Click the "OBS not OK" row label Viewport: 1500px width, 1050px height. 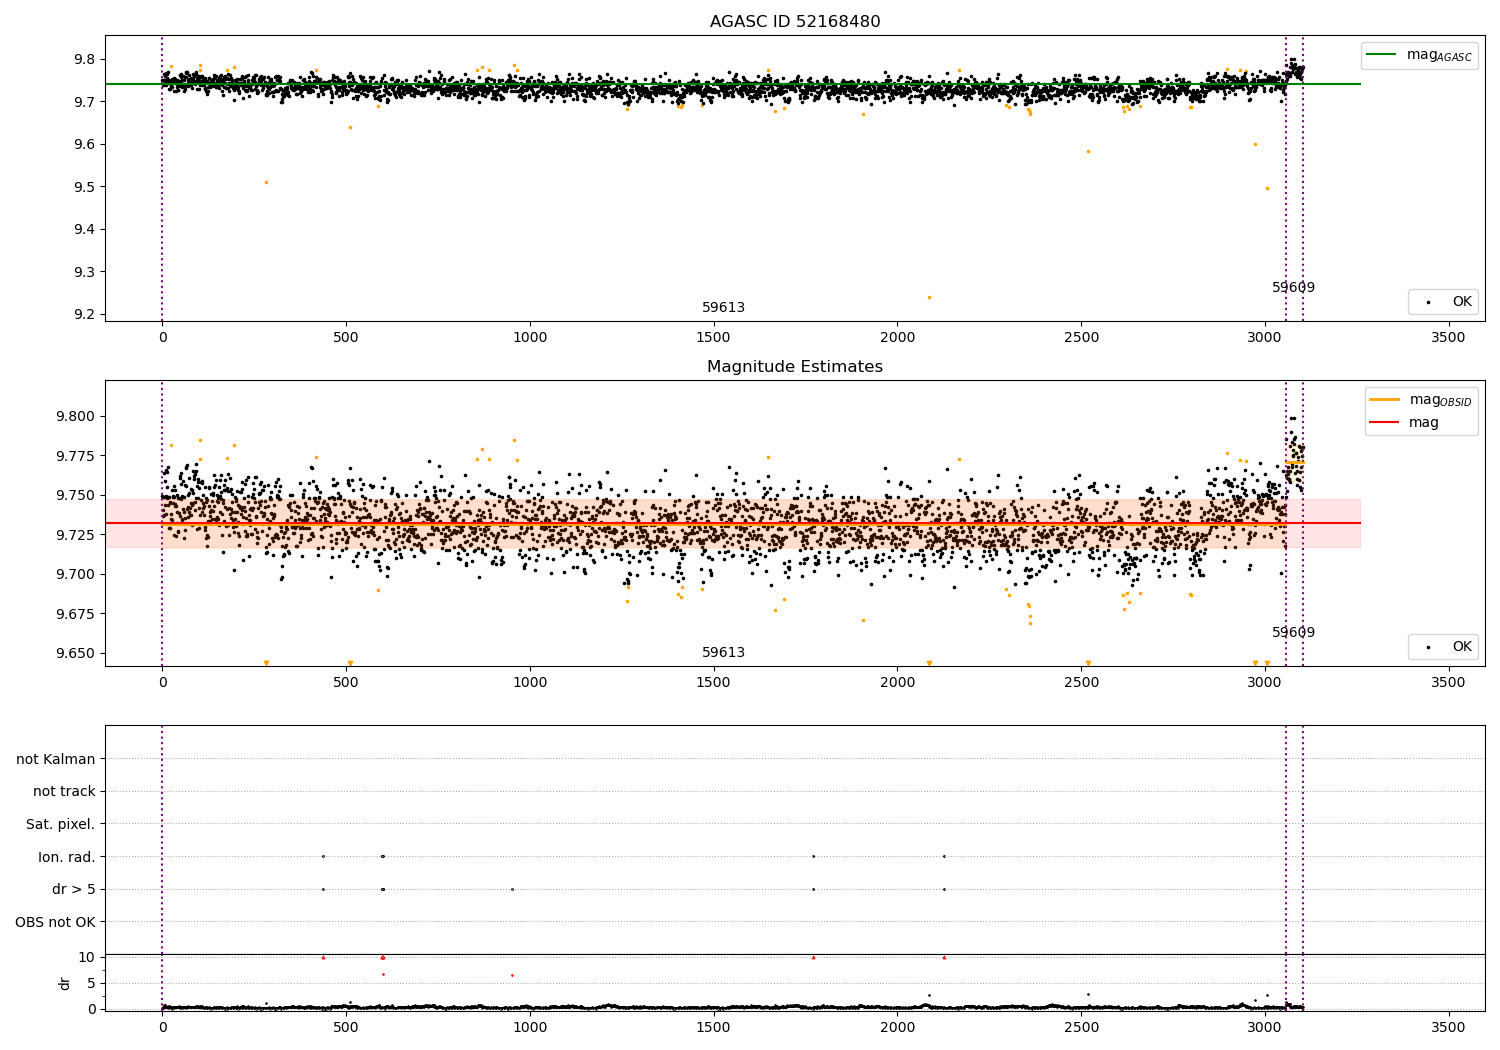(x=56, y=922)
